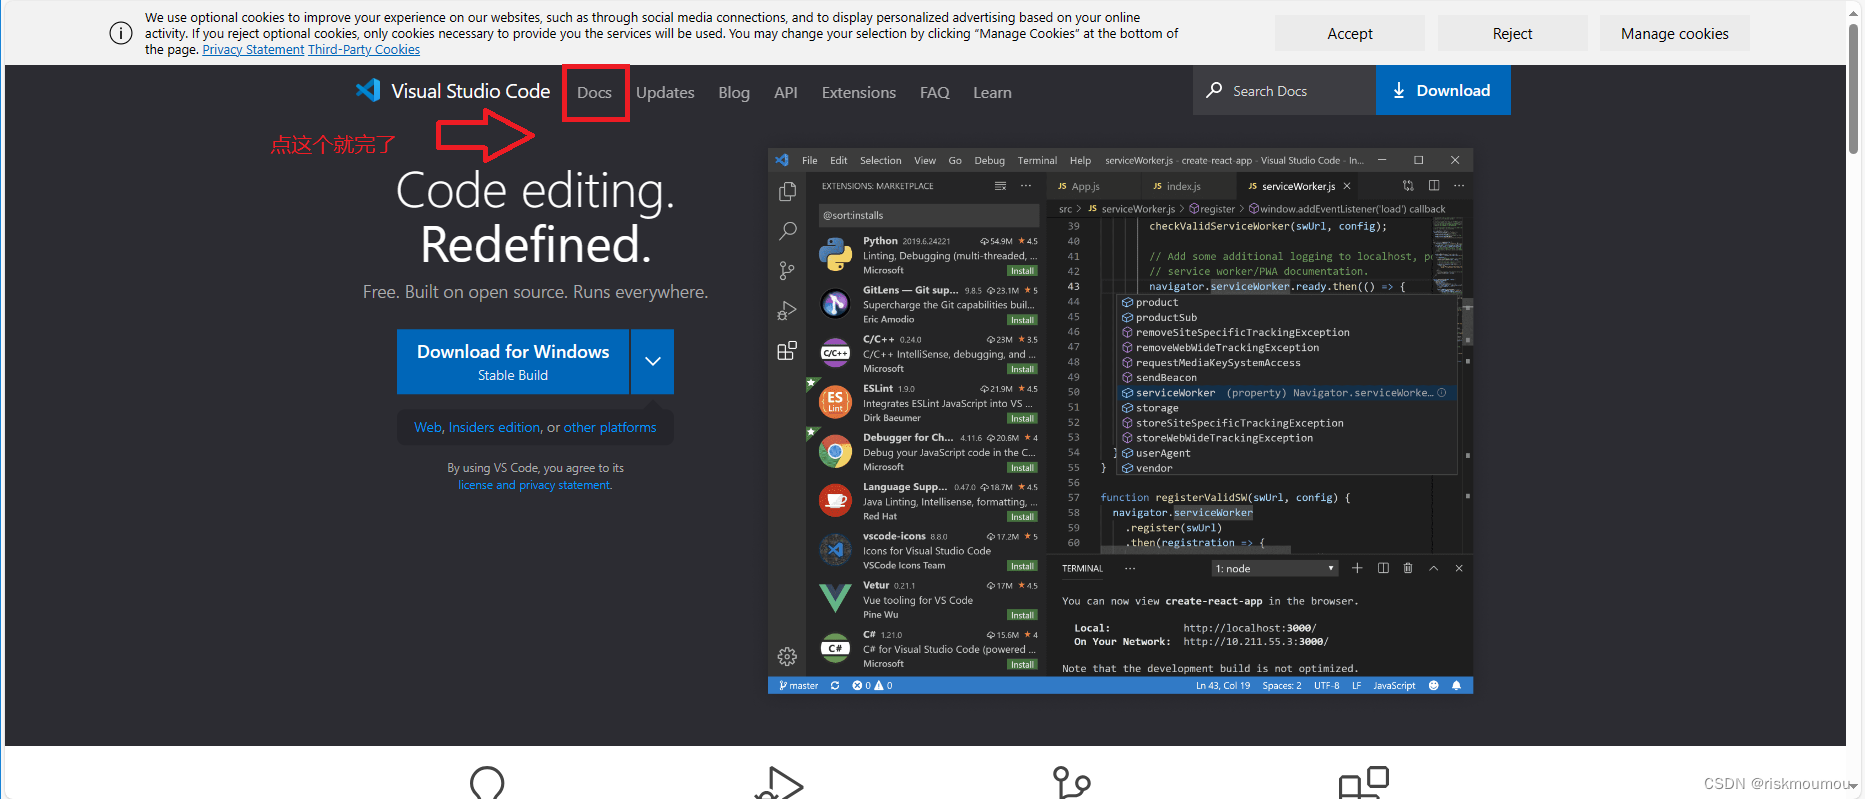Viewport: 1865px width, 799px height.
Task: Click the notification bell in status bar
Action: click(x=1456, y=685)
